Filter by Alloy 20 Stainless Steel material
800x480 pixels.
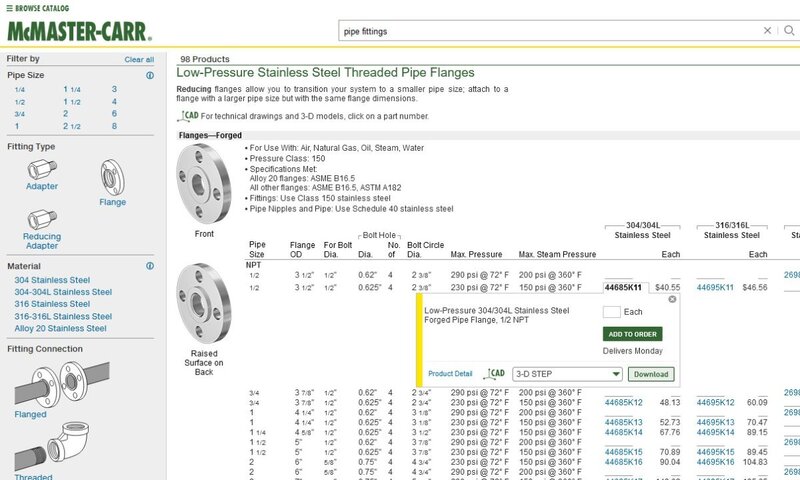[x=60, y=329]
